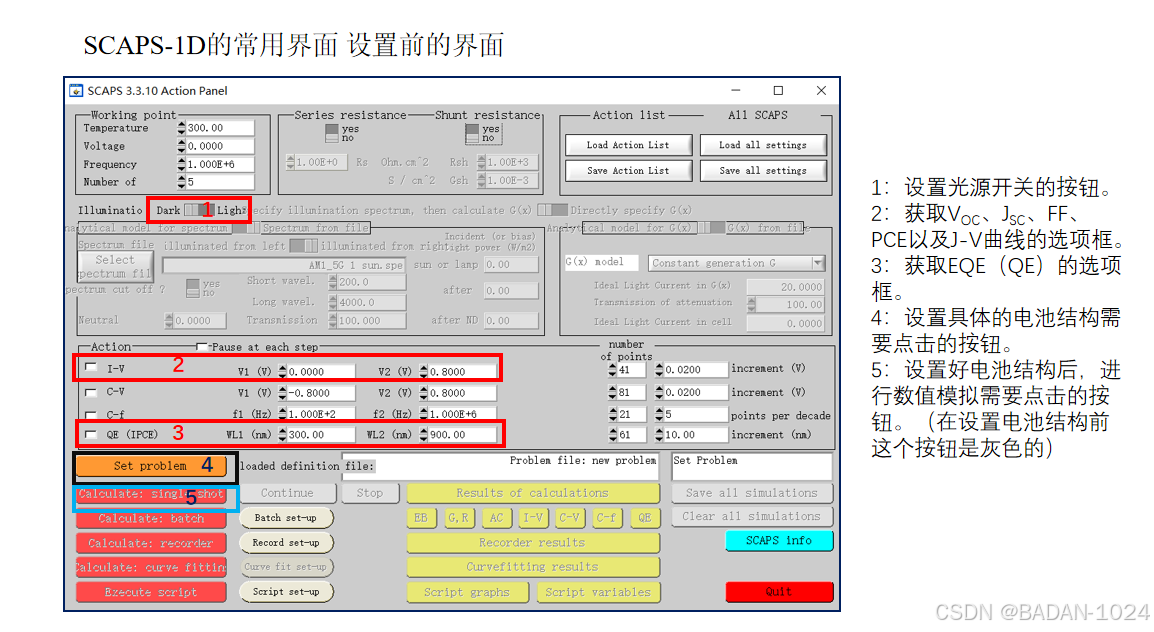Run Calculate: single shot
The image size is (1154, 632).
point(151,494)
